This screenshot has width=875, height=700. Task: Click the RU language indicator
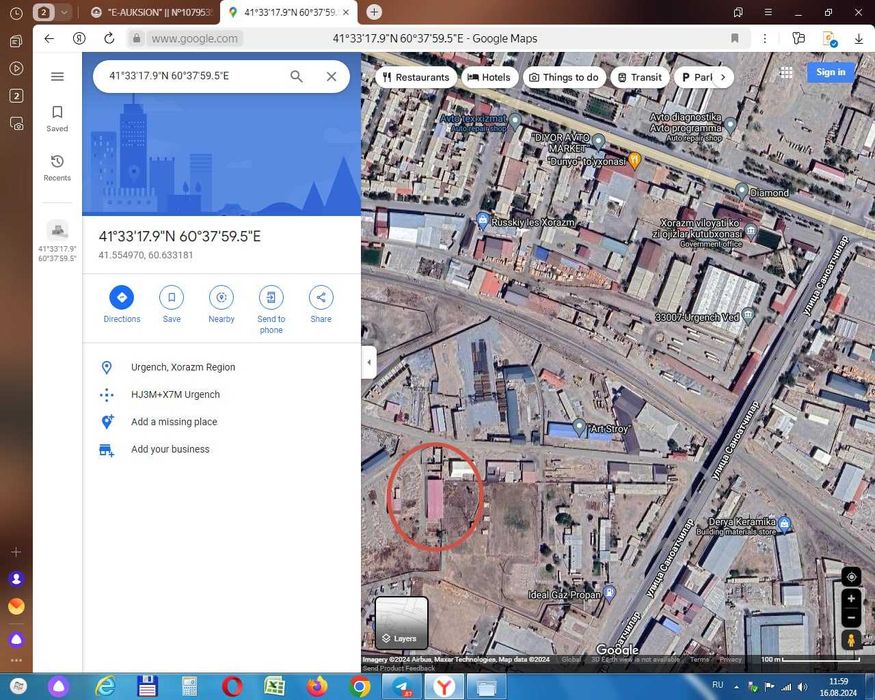click(718, 685)
